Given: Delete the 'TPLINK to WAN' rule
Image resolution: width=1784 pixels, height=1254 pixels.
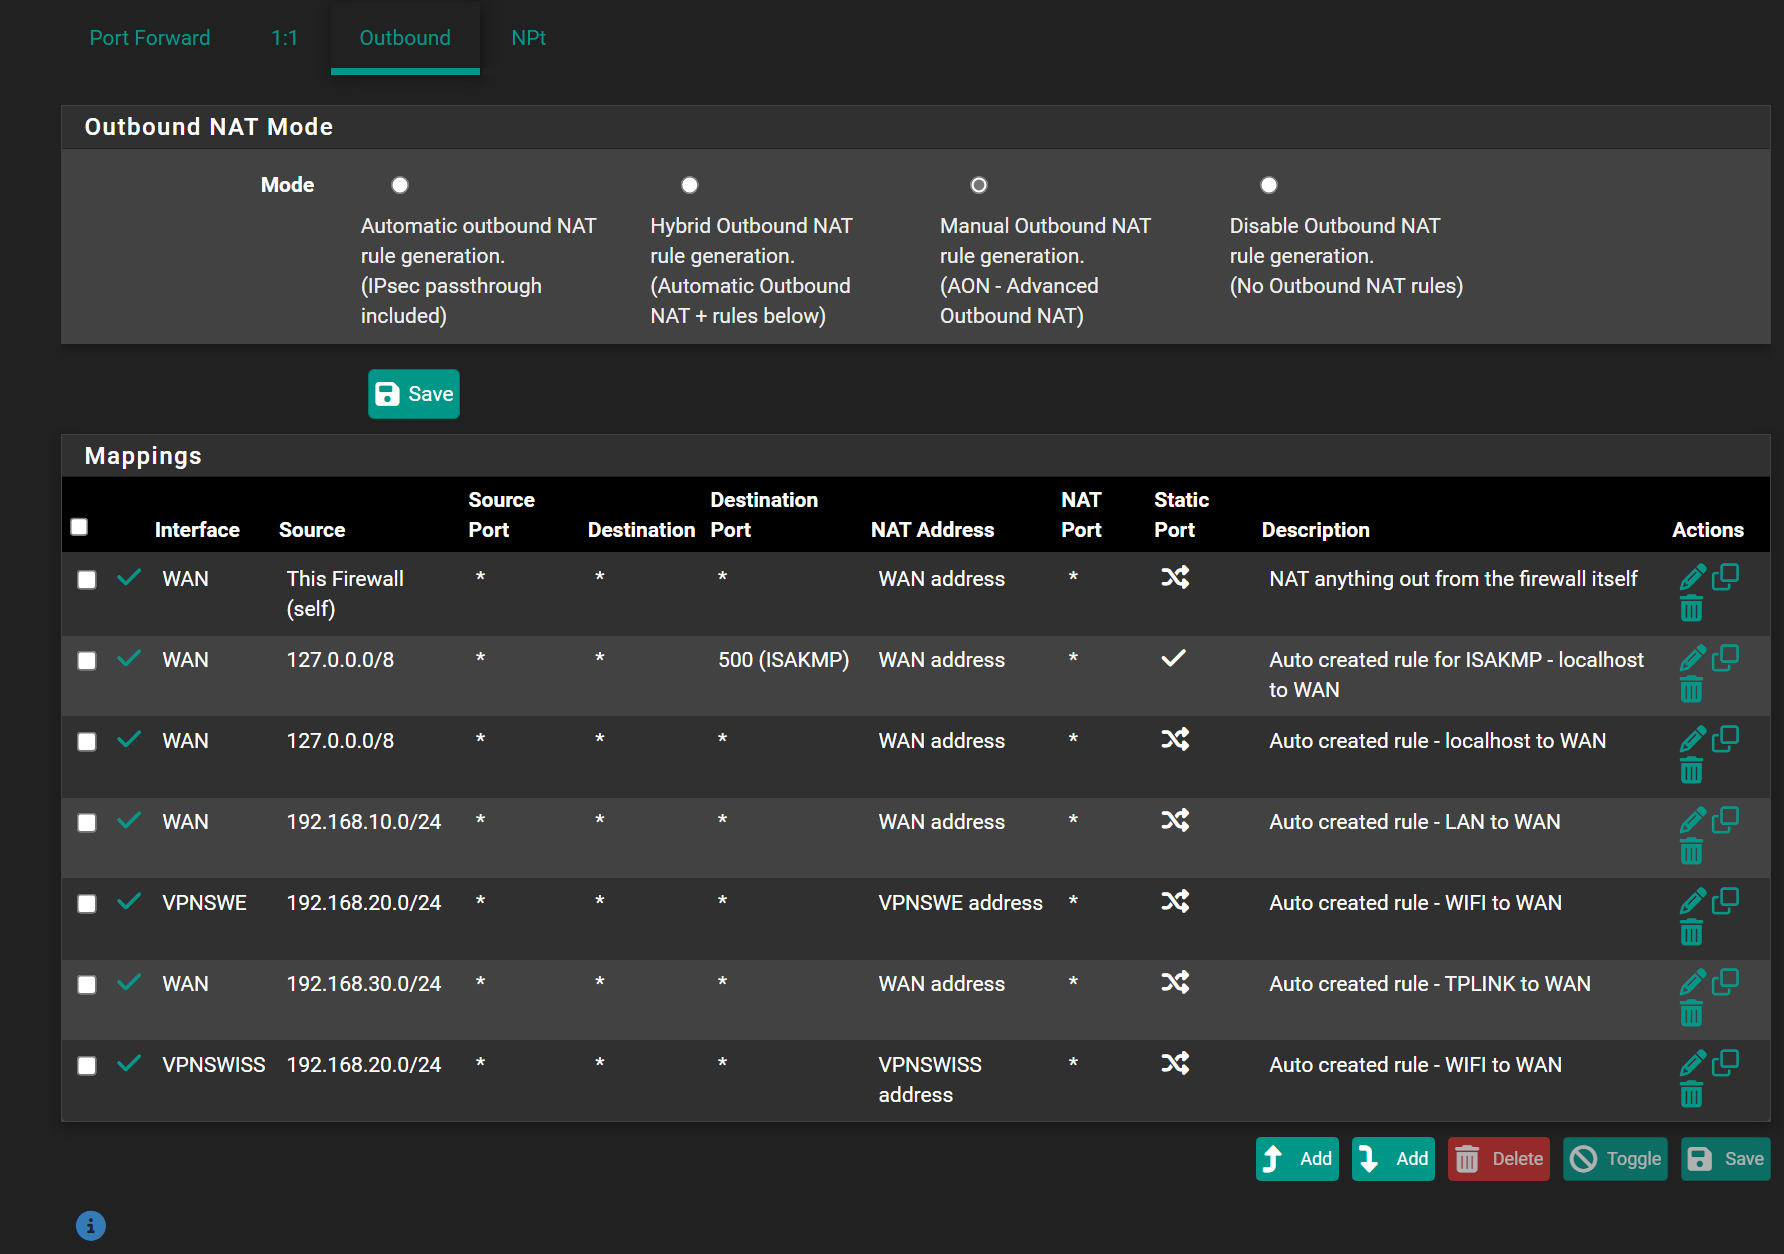Looking at the screenshot, I should point(1691,1013).
